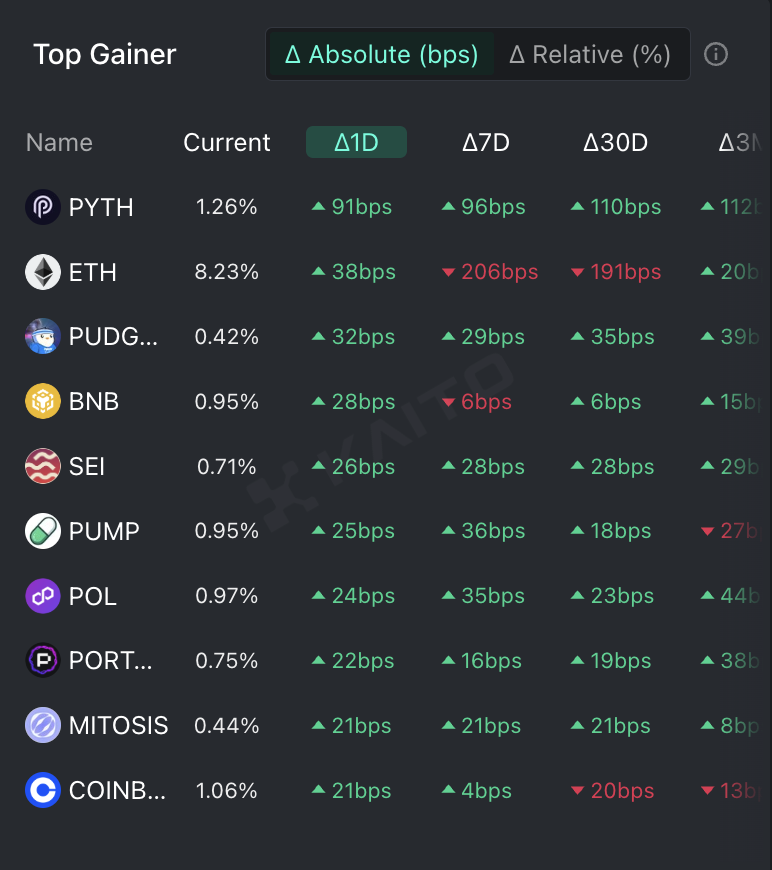Sort by the Δ30D column
The height and width of the screenshot is (870, 772).
(x=615, y=142)
